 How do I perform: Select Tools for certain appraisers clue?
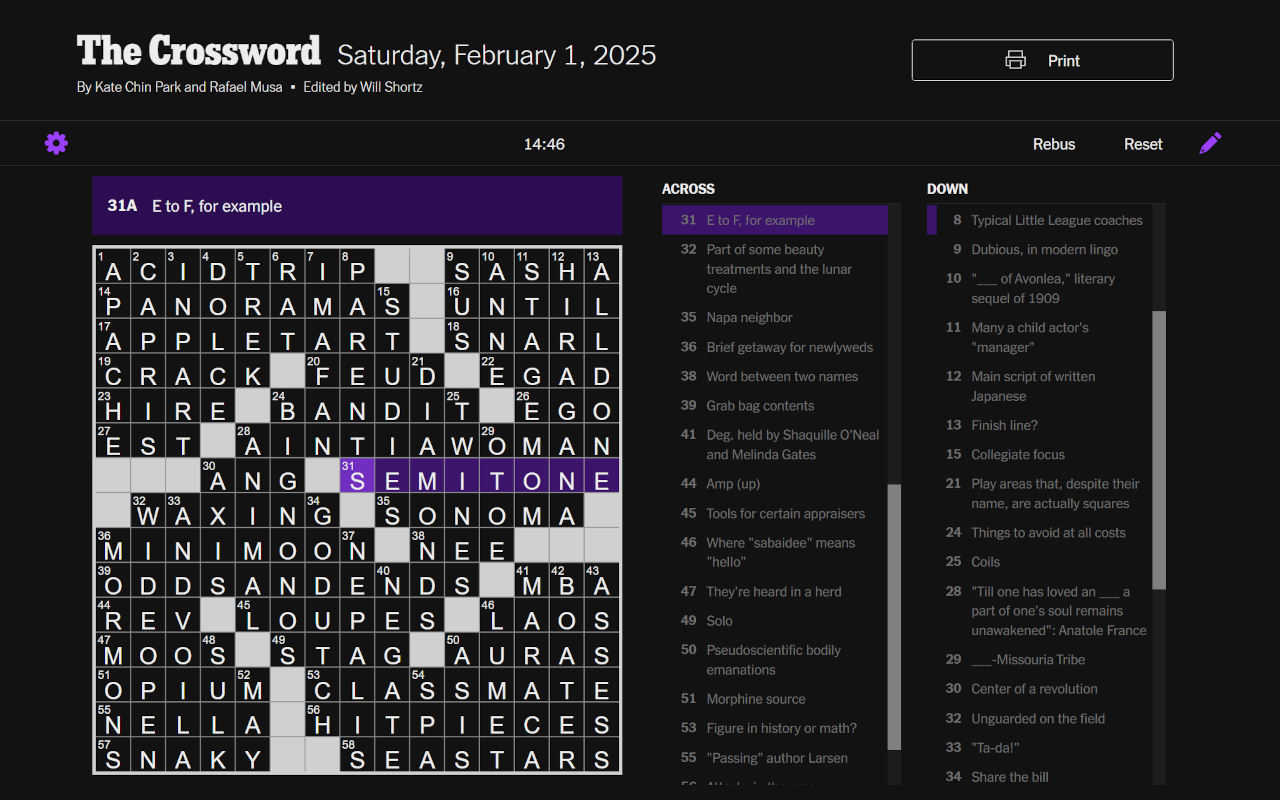click(x=775, y=514)
